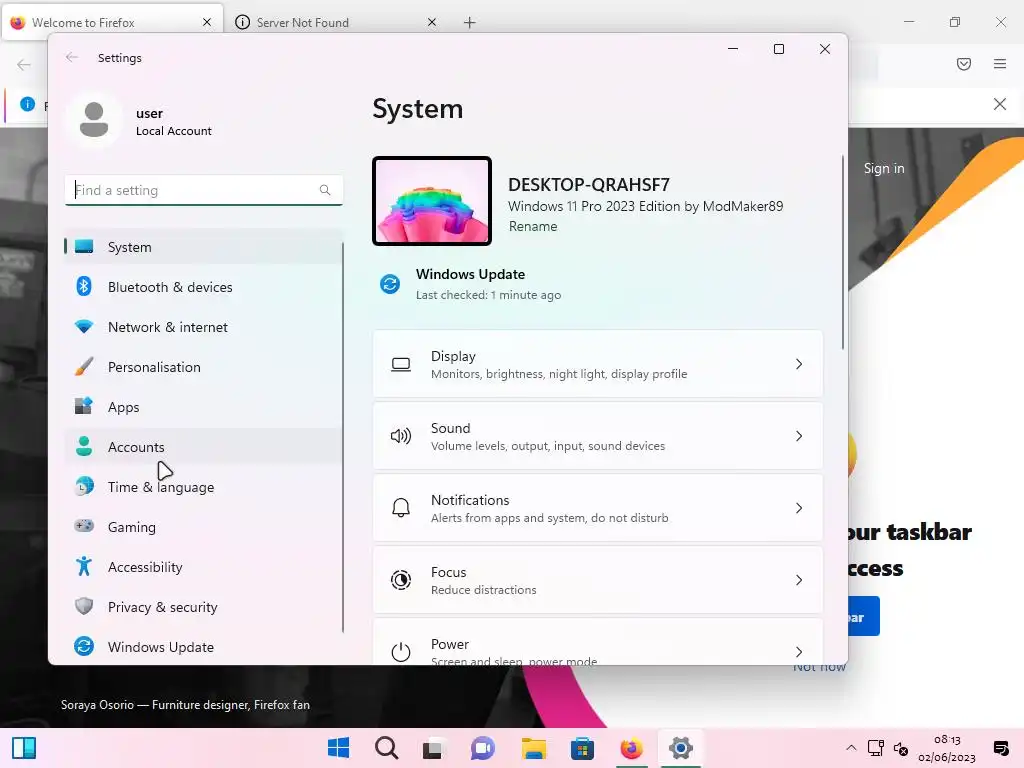Click the blue button on Firefox welcome page
The image size is (1024, 768).
click(864, 616)
